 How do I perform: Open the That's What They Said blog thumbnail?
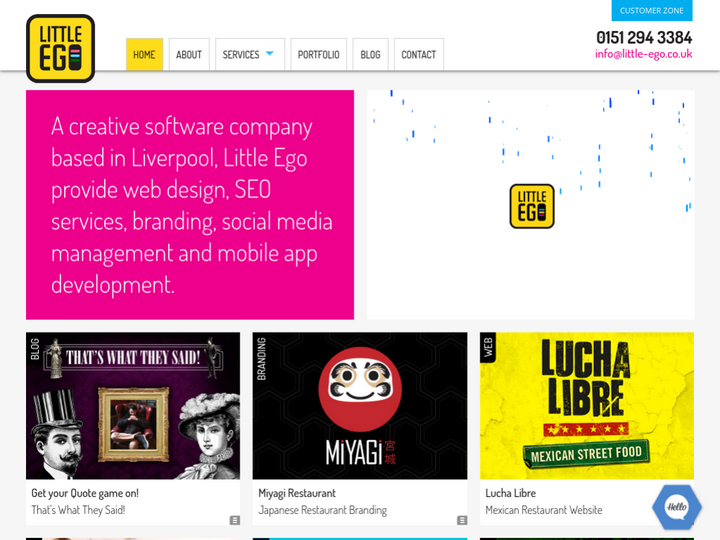pos(133,406)
